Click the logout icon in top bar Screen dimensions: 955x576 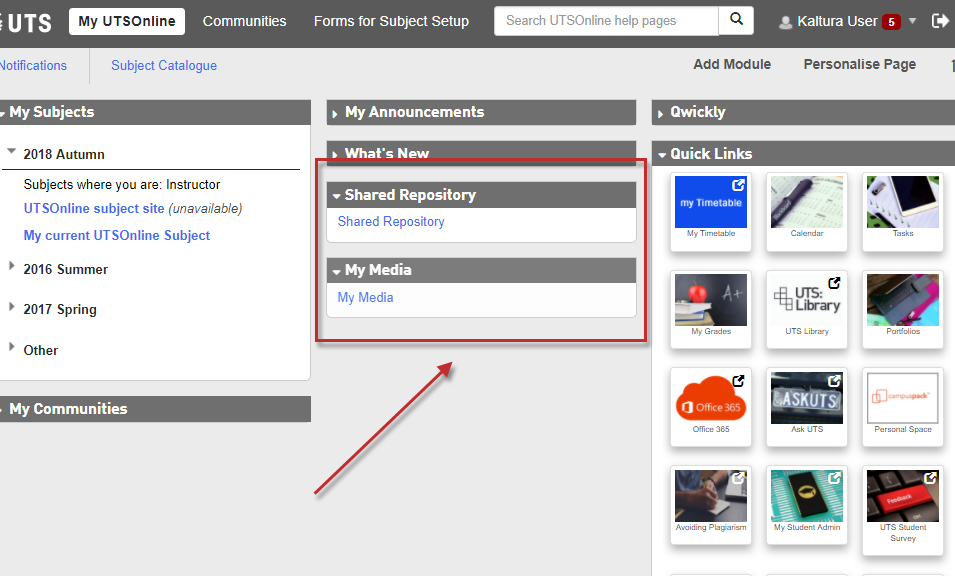(939, 20)
